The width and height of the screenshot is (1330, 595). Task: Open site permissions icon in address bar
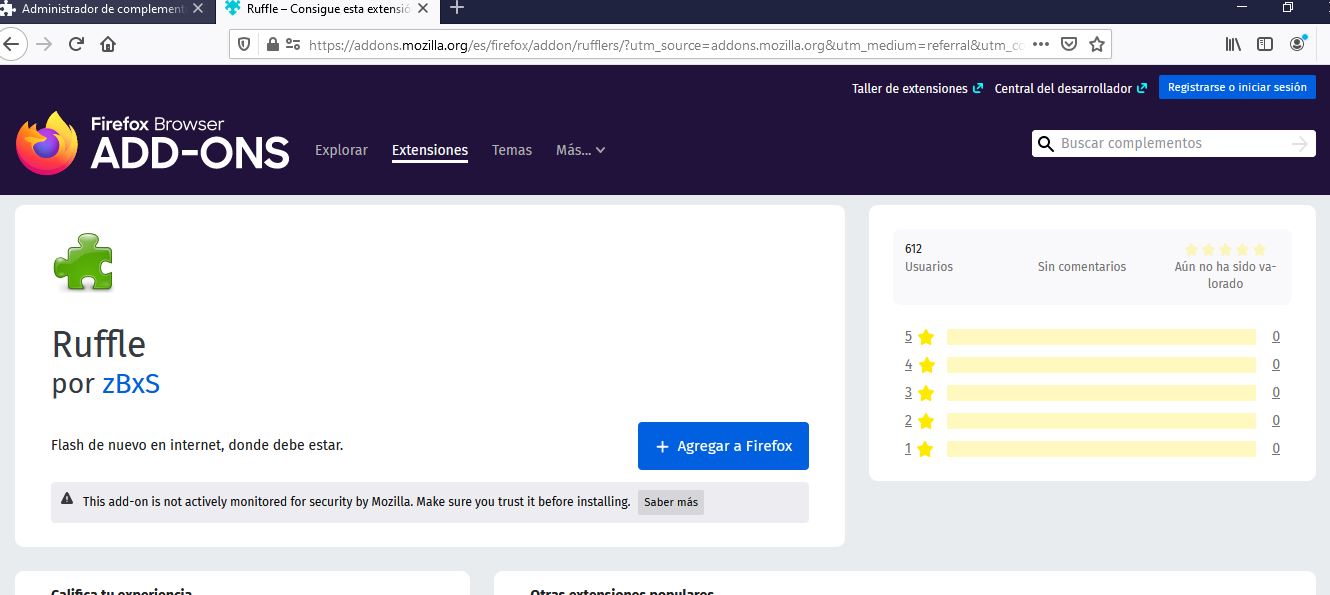coord(293,44)
